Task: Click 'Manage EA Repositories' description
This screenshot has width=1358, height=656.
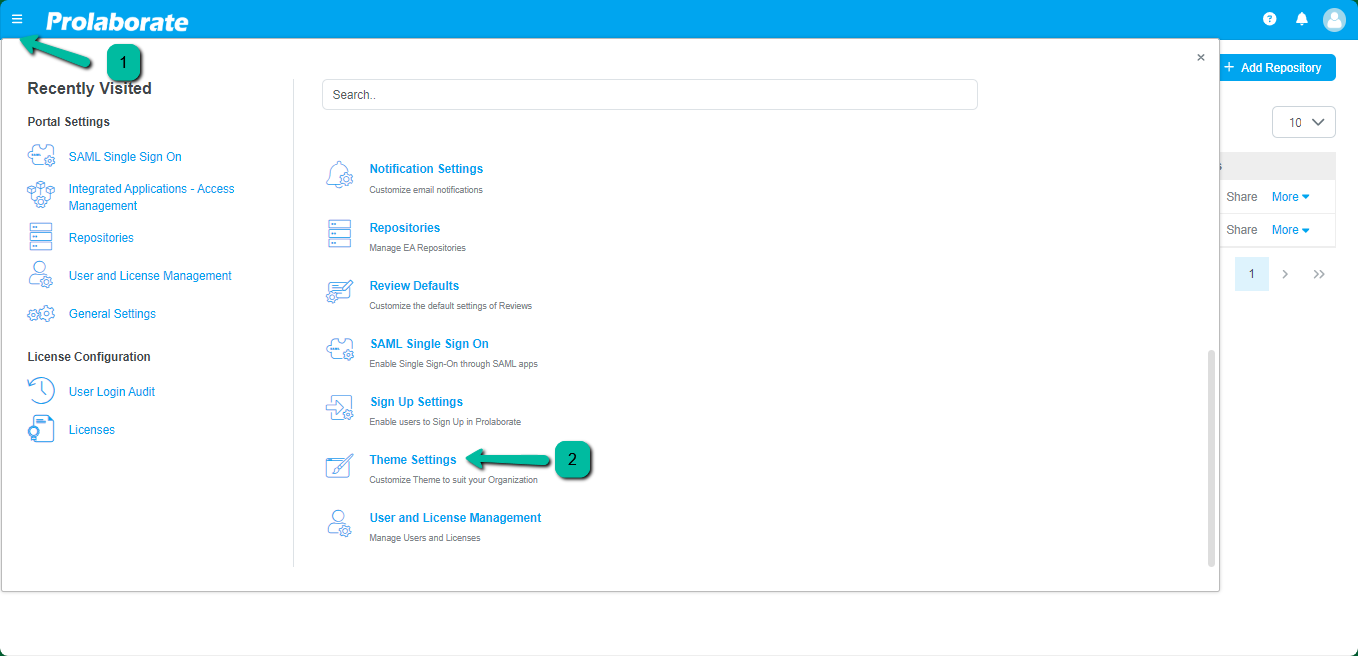Action: click(417, 248)
